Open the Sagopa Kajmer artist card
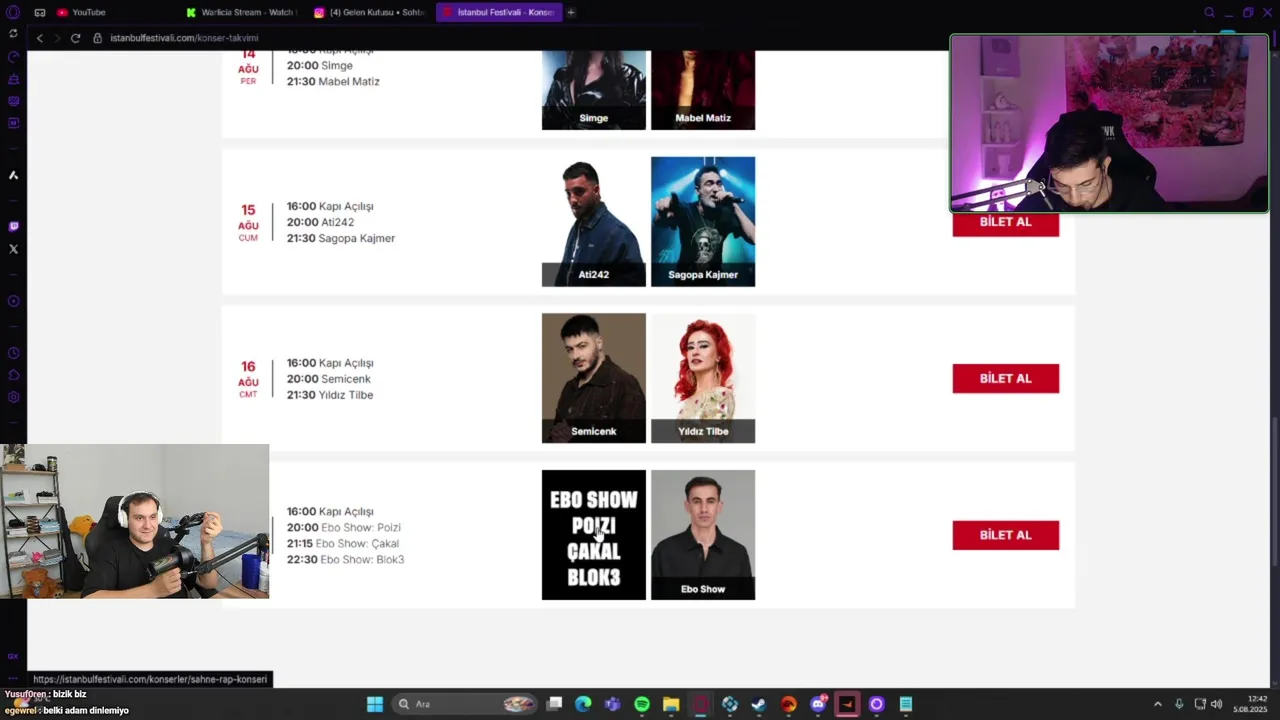 (703, 222)
